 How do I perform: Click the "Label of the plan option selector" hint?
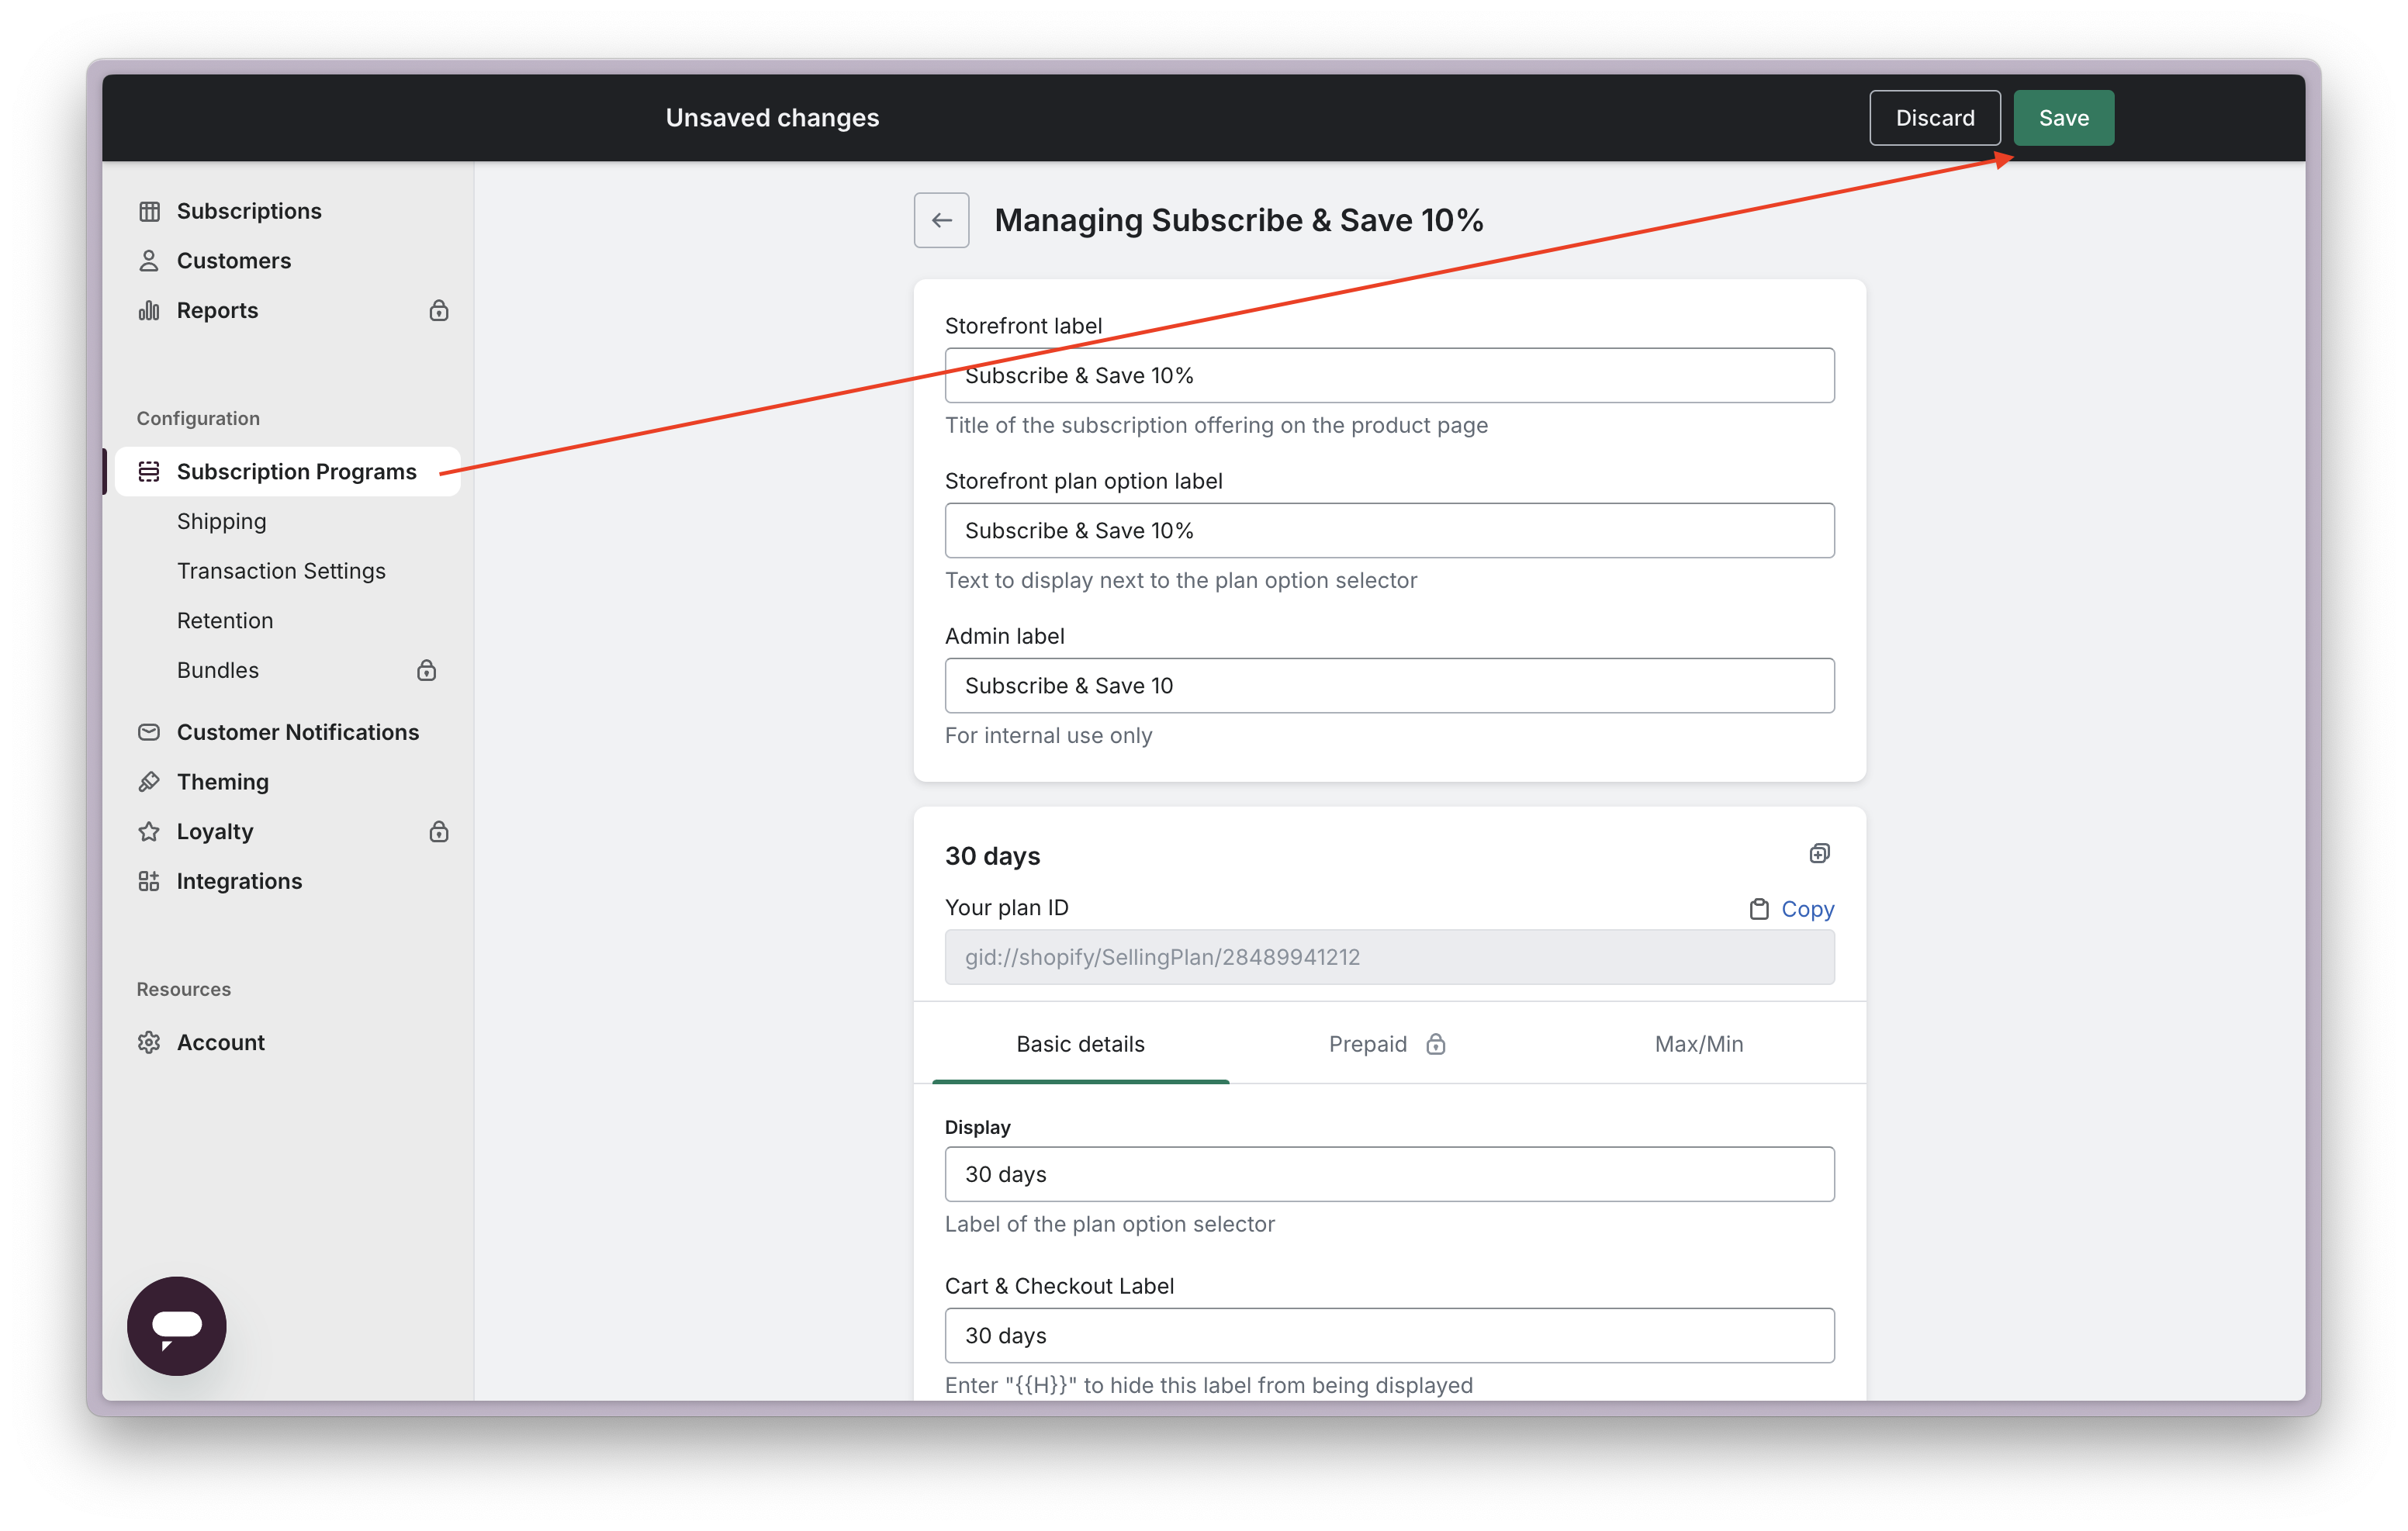tap(1109, 1224)
